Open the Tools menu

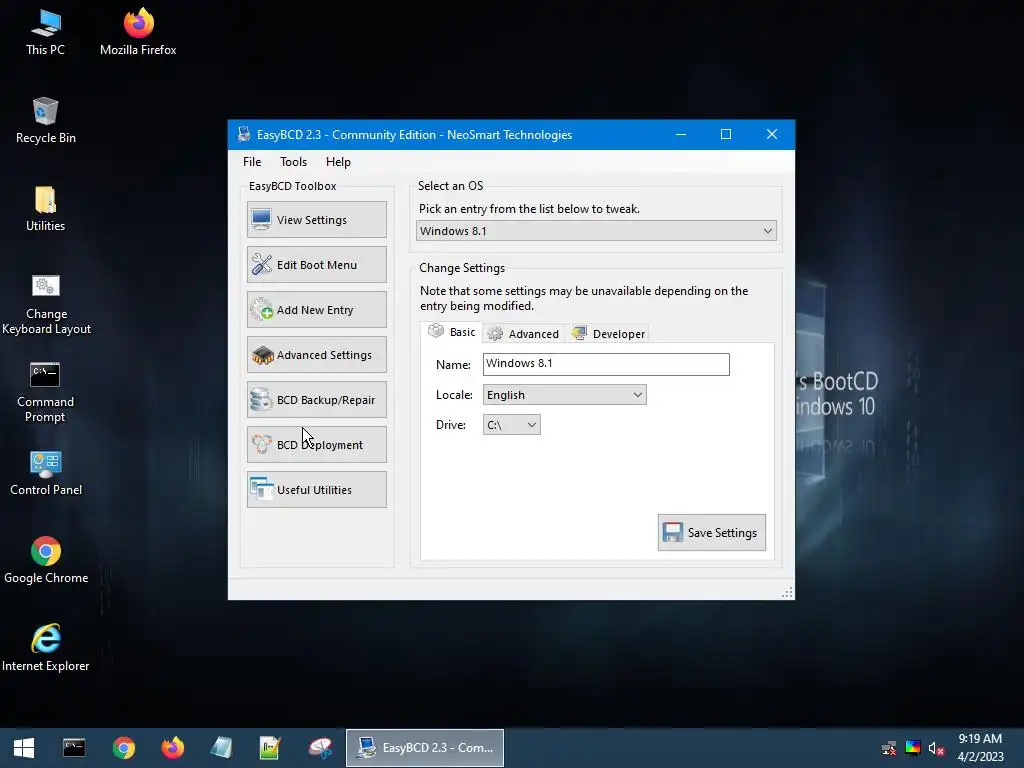293,162
